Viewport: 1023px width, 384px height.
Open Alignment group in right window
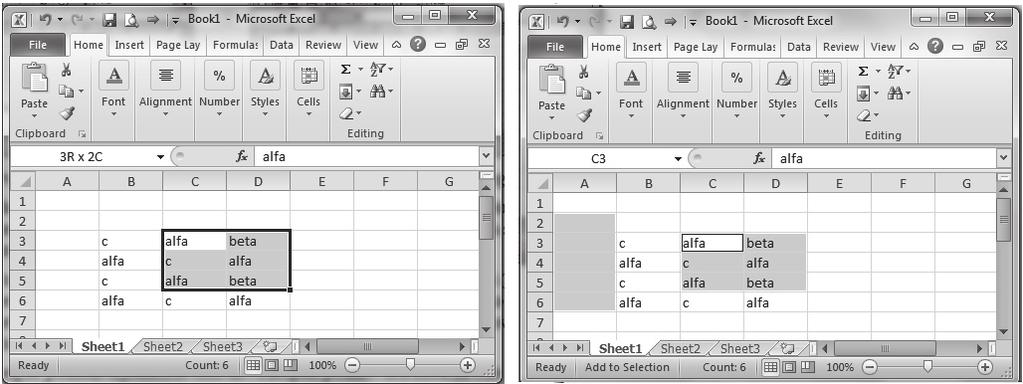pos(683,91)
